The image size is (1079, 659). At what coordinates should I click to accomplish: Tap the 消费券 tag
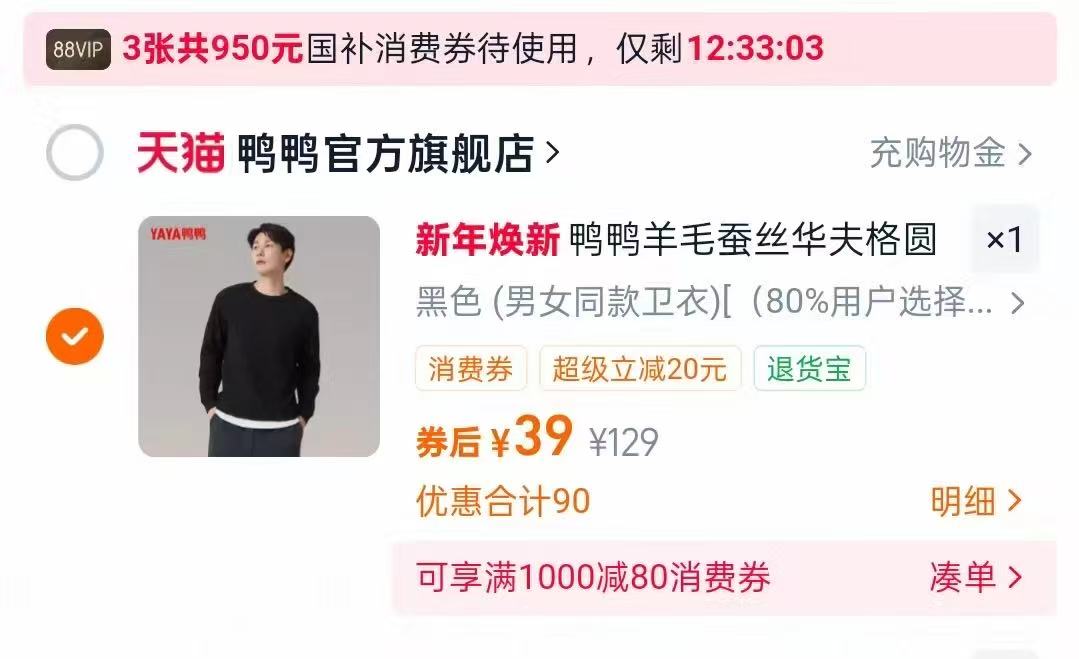point(471,369)
